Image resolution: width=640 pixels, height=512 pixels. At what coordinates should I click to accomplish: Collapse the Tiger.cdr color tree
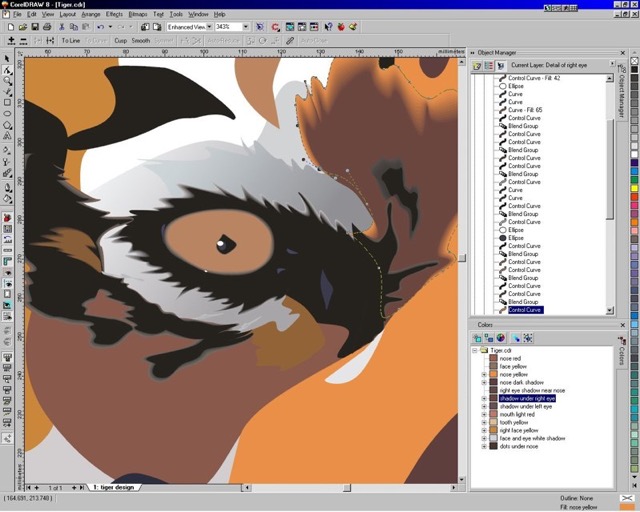click(x=474, y=350)
